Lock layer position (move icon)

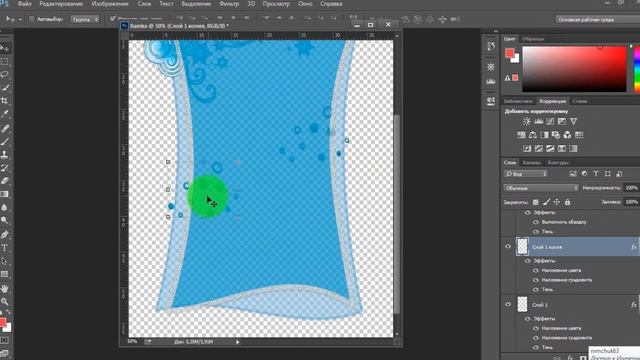[x=557, y=202]
